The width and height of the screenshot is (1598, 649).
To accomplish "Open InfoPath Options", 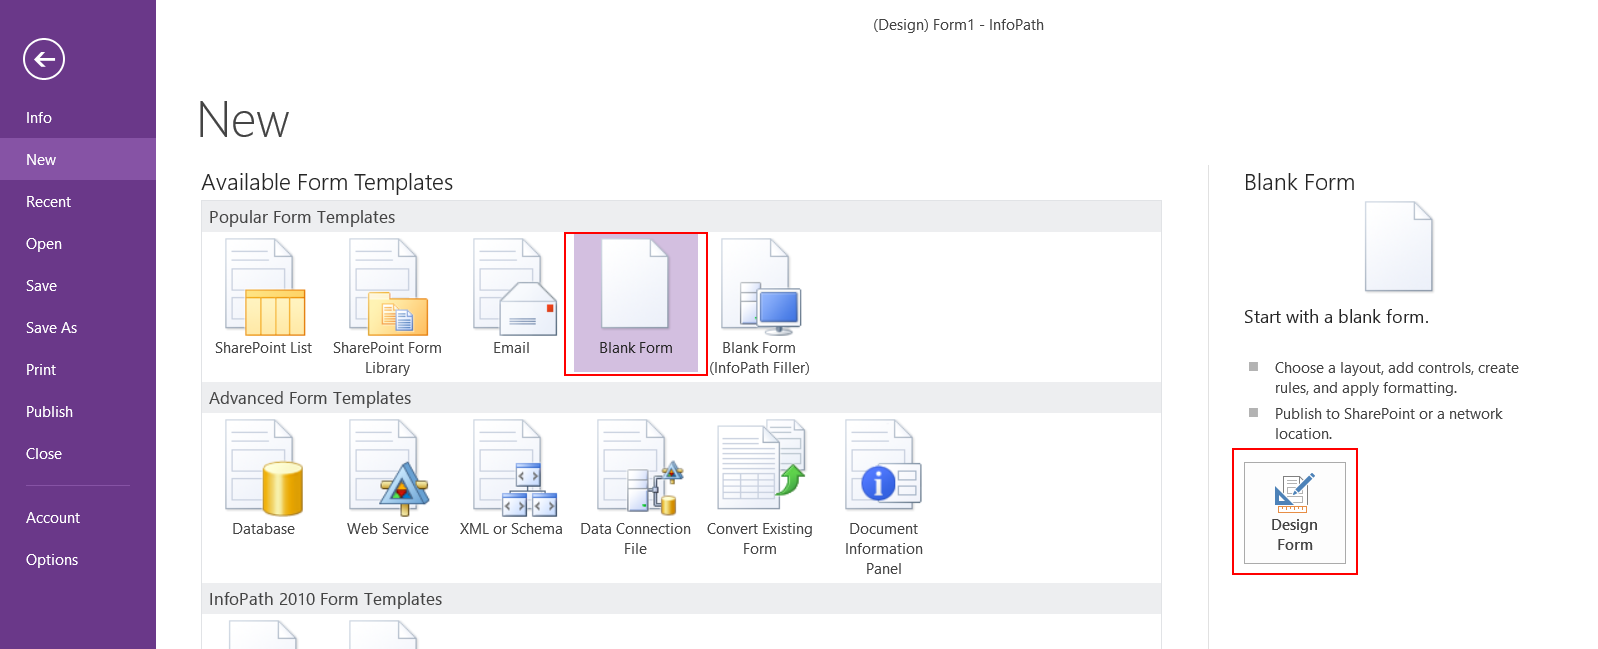I will (78, 559).
